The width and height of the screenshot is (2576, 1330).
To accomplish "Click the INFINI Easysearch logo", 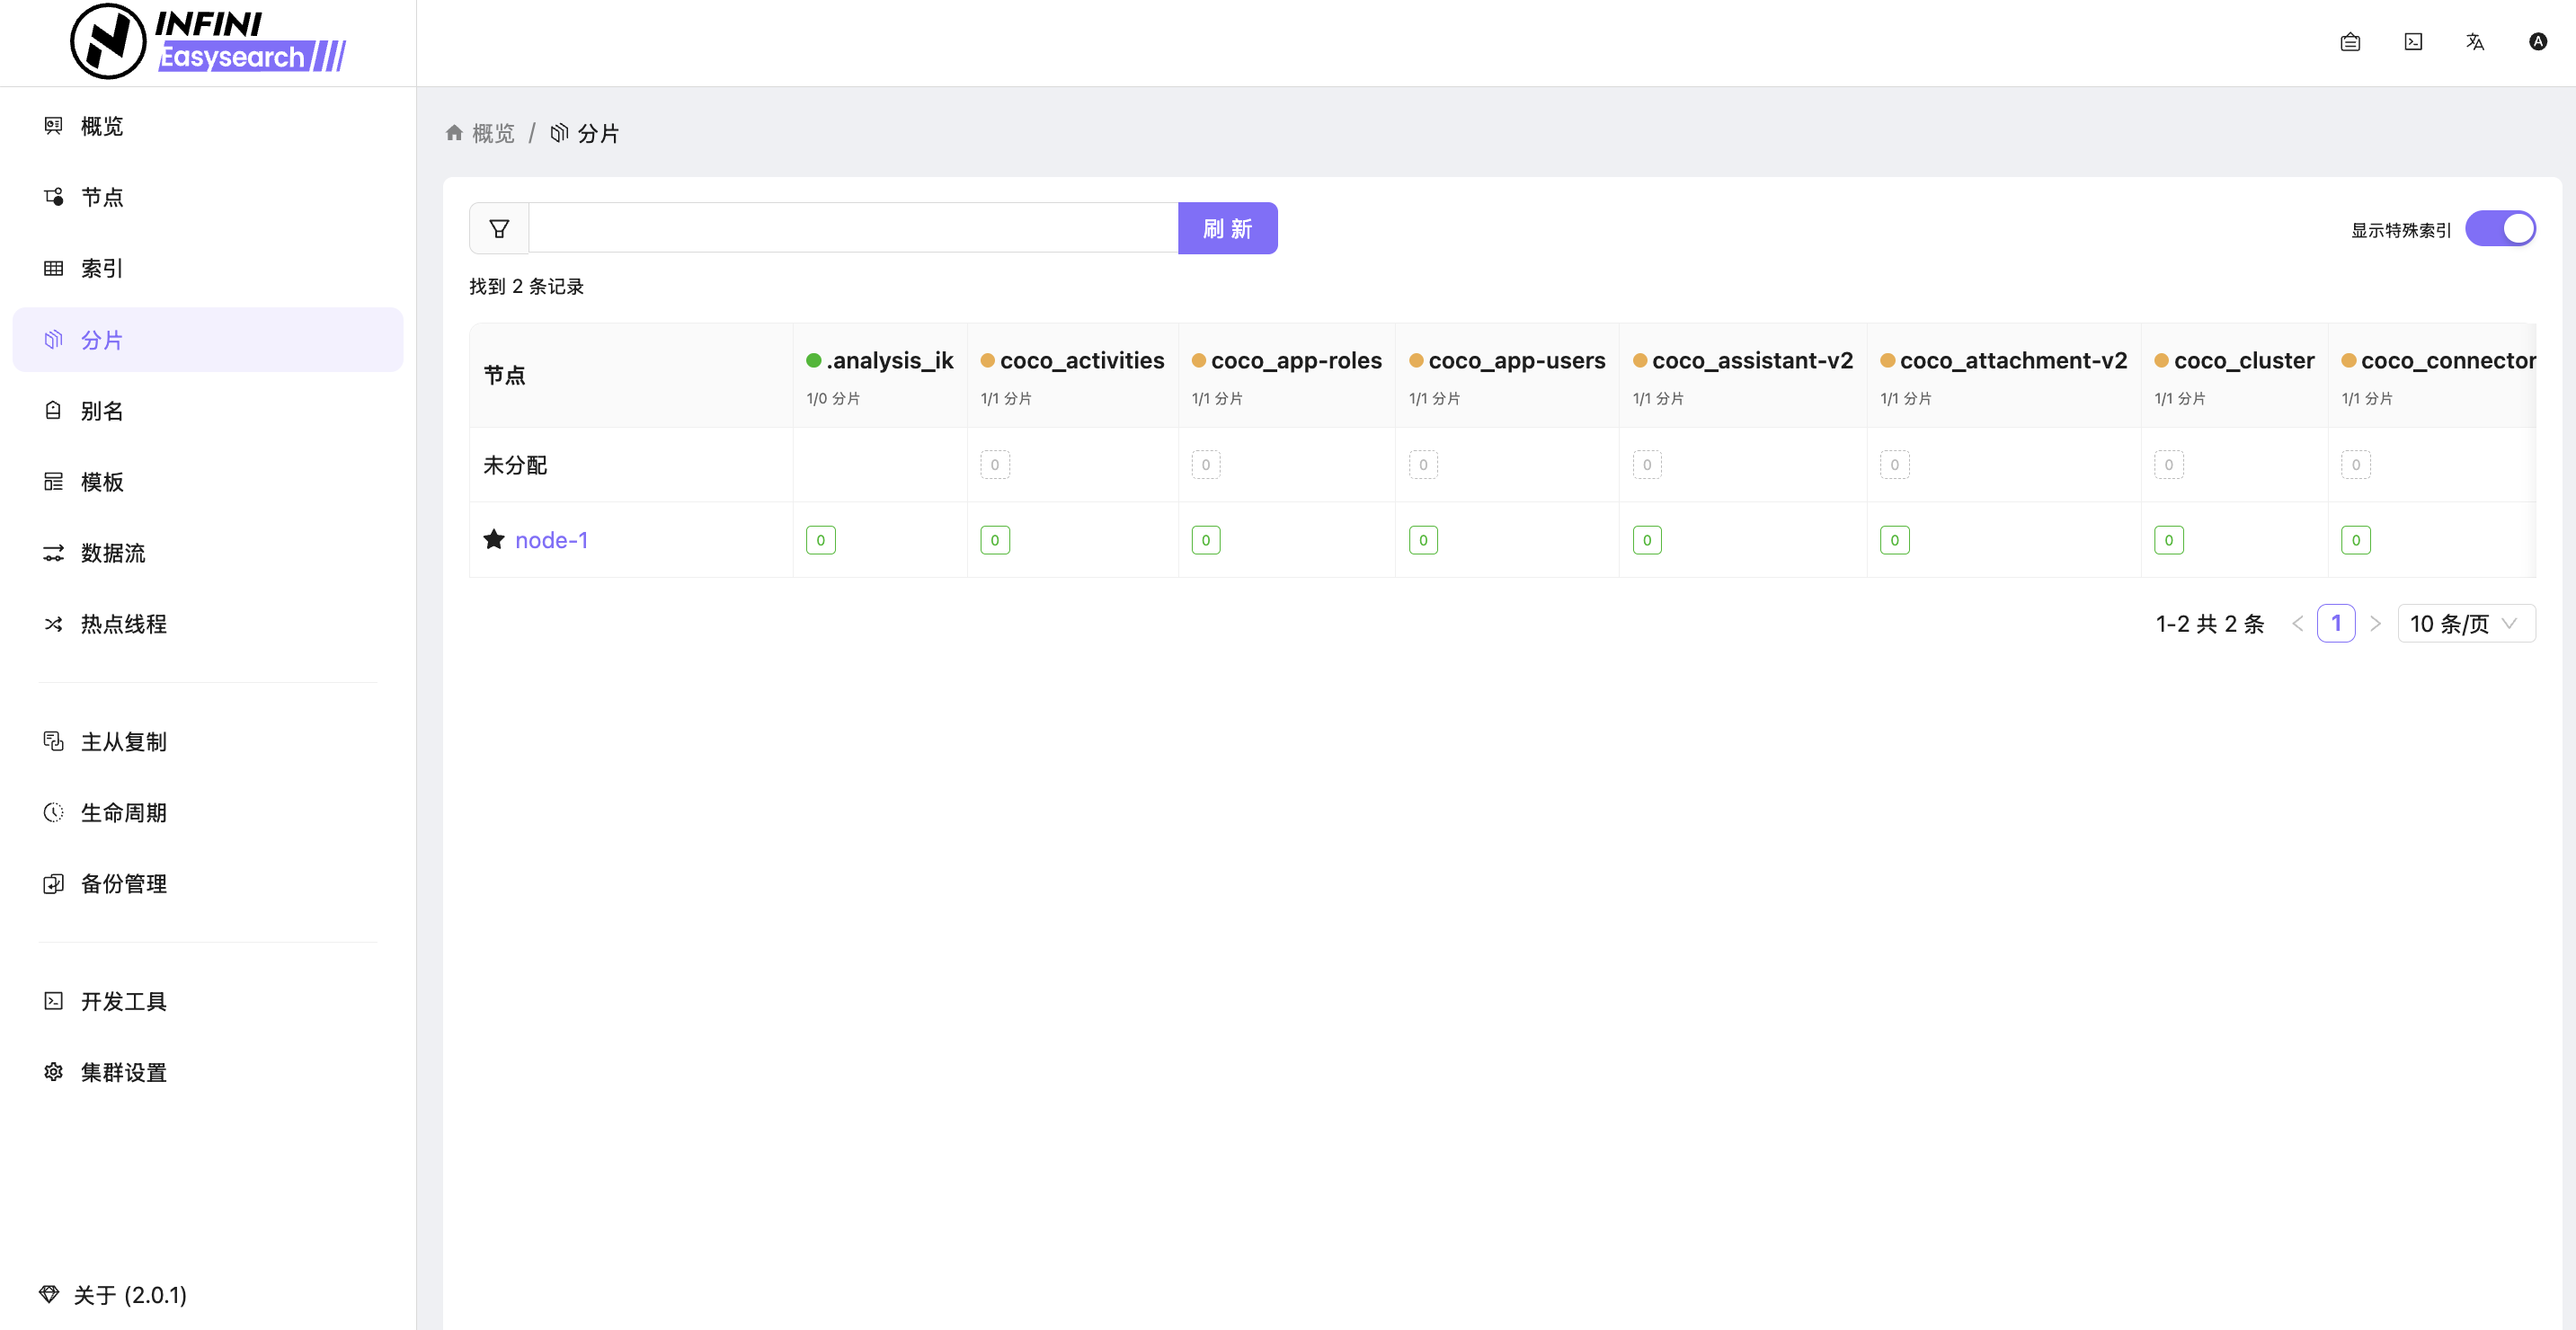I will [209, 42].
